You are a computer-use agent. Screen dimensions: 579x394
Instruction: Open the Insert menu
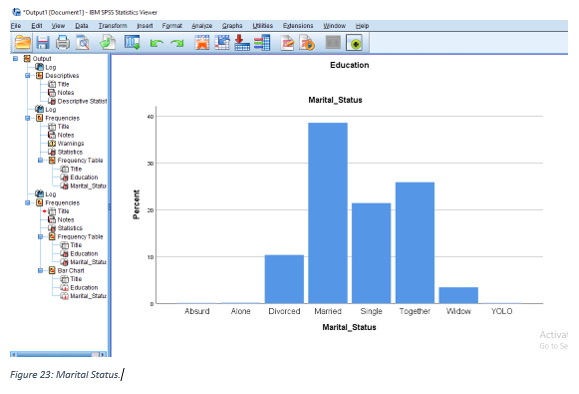coord(145,25)
